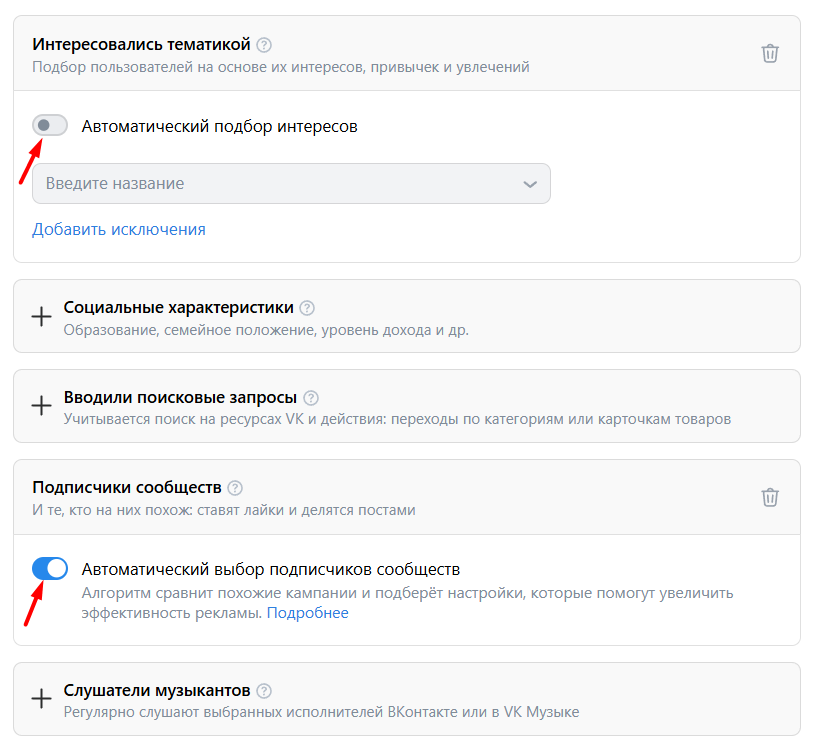This screenshot has width=815, height=753.
Task: Click the 'Автоматический подбор интересов' label
Action: pos(219,127)
